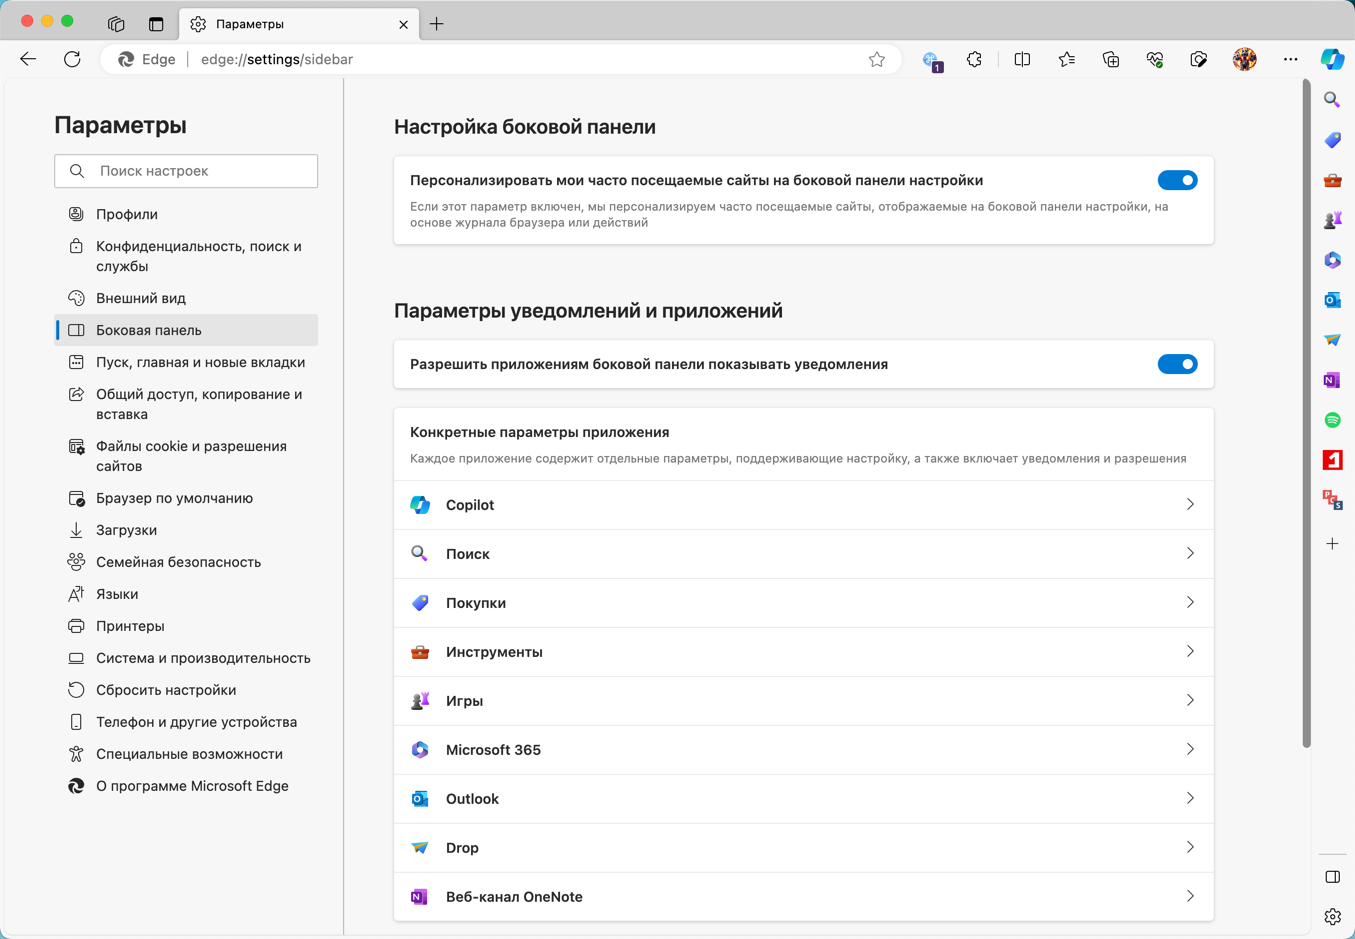Viewport: 1355px width, 939px height.
Task: Click the browser back arrow button
Action: click(x=28, y=60)
